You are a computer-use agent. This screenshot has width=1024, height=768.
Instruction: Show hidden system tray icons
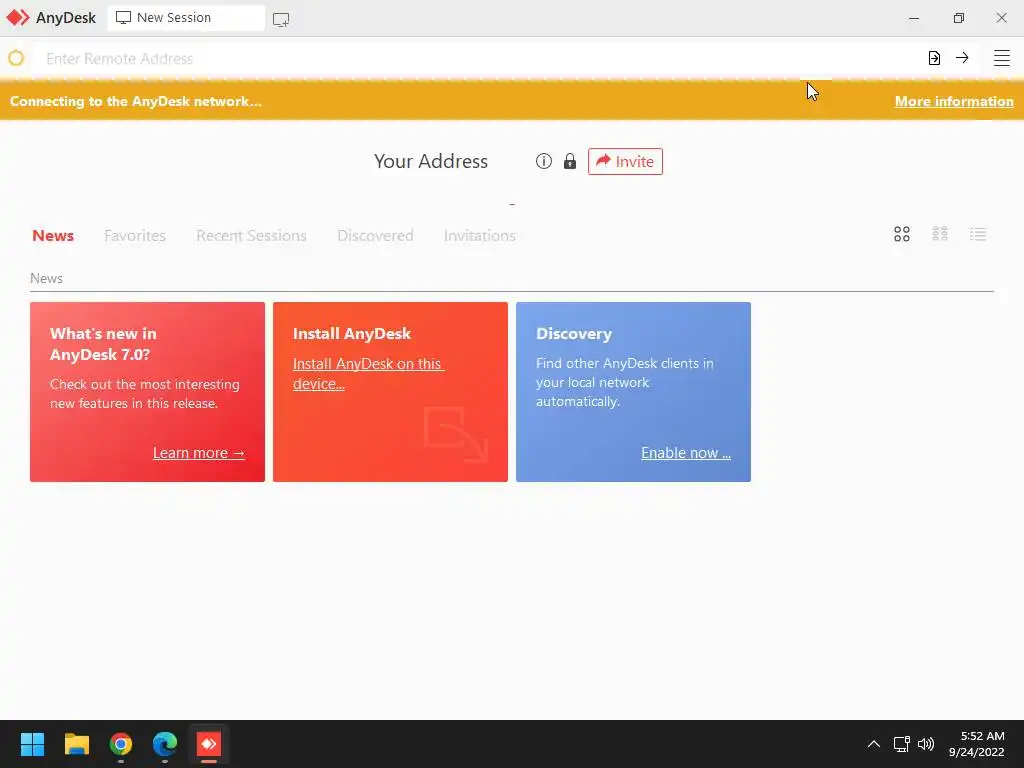[x=874, y=744]
